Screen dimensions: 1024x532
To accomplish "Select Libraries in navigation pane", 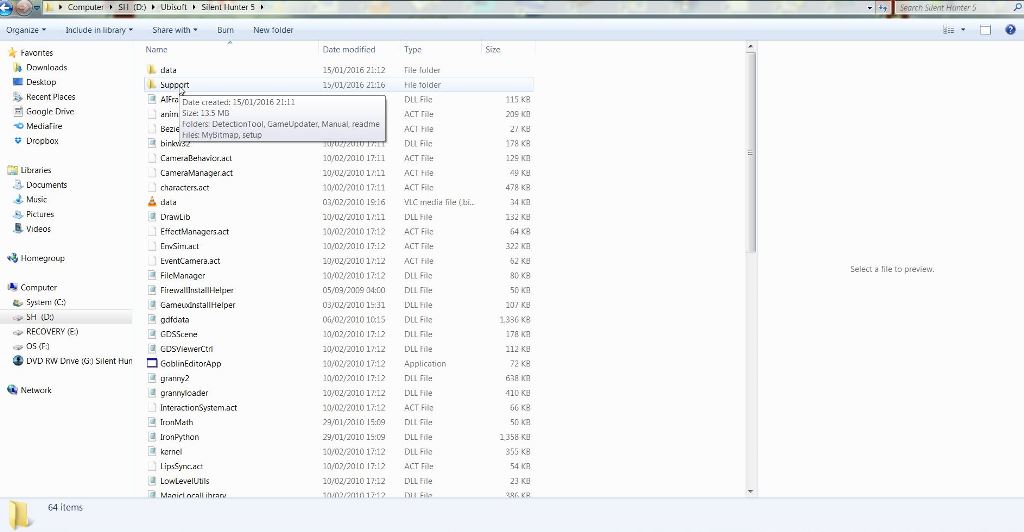I will [x=35, y=170].
